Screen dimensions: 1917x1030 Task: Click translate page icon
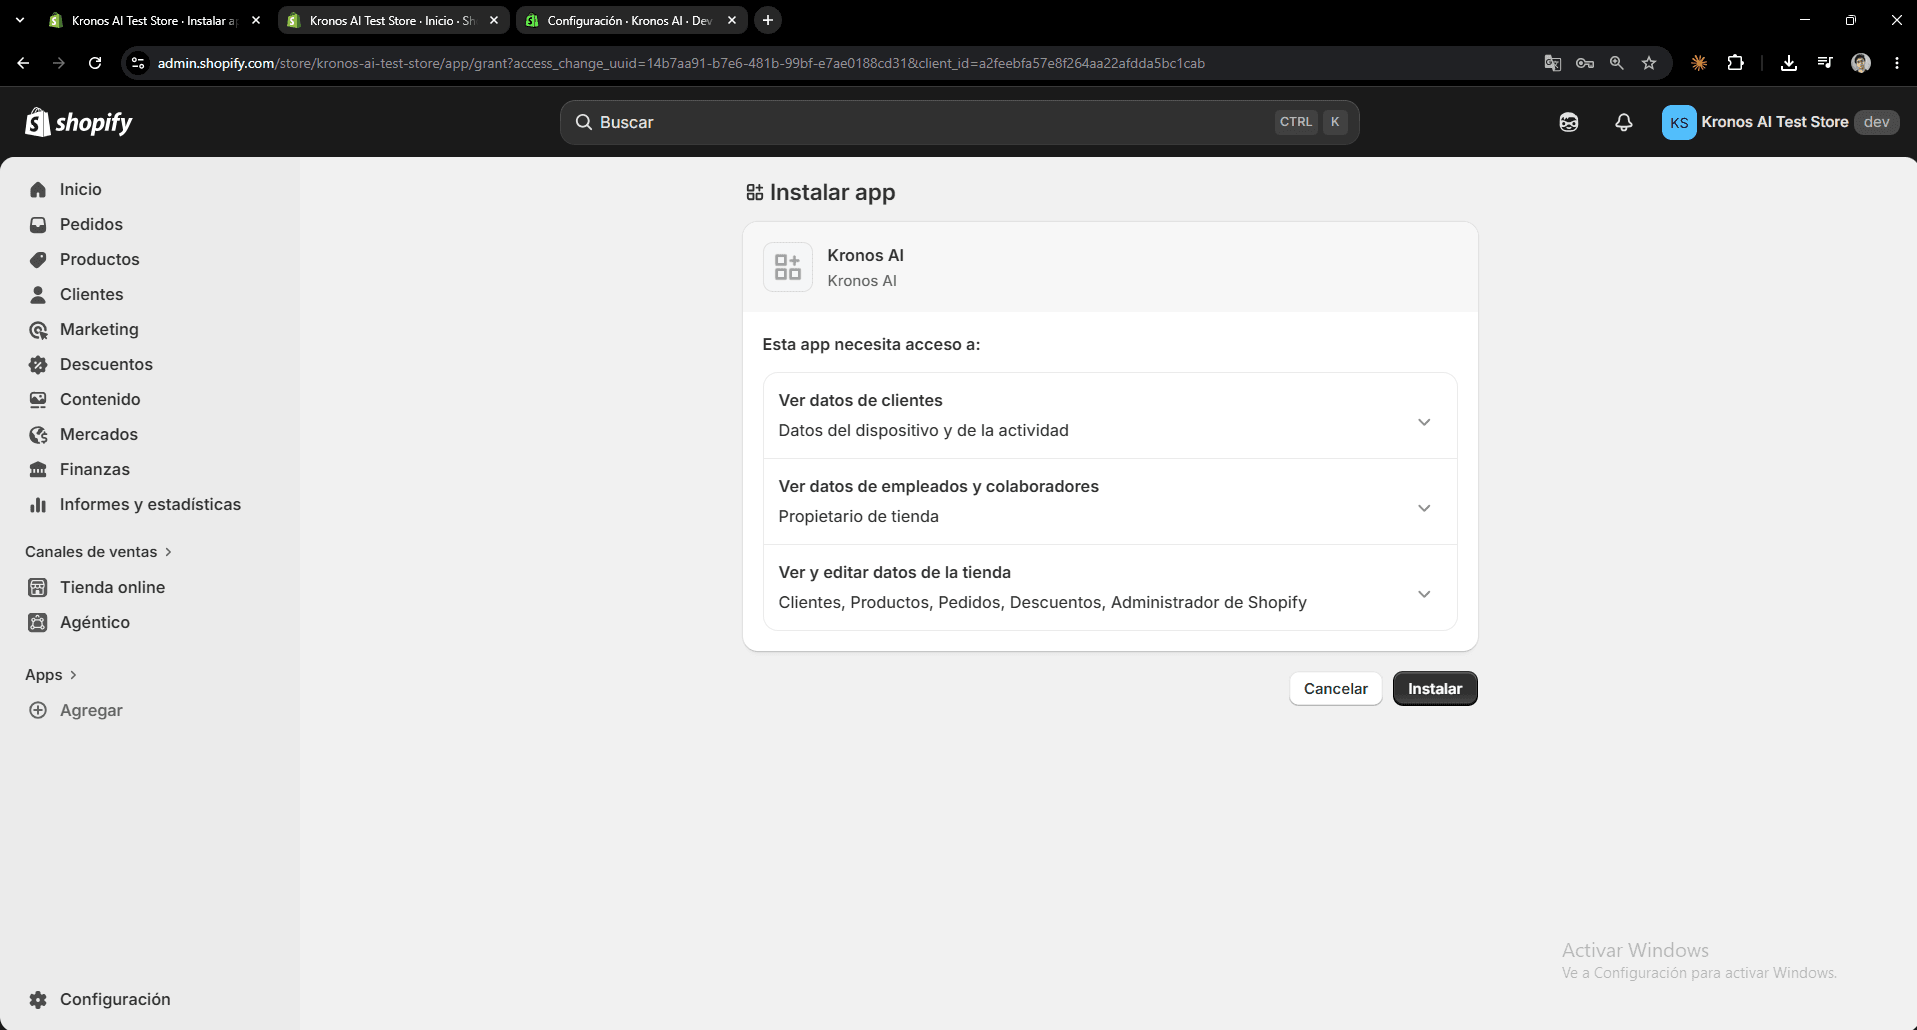point(1552,63)
